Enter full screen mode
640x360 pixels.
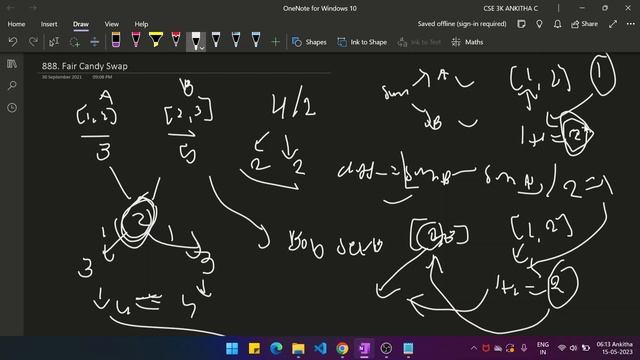pyautogui.click(x=613, y=24)
